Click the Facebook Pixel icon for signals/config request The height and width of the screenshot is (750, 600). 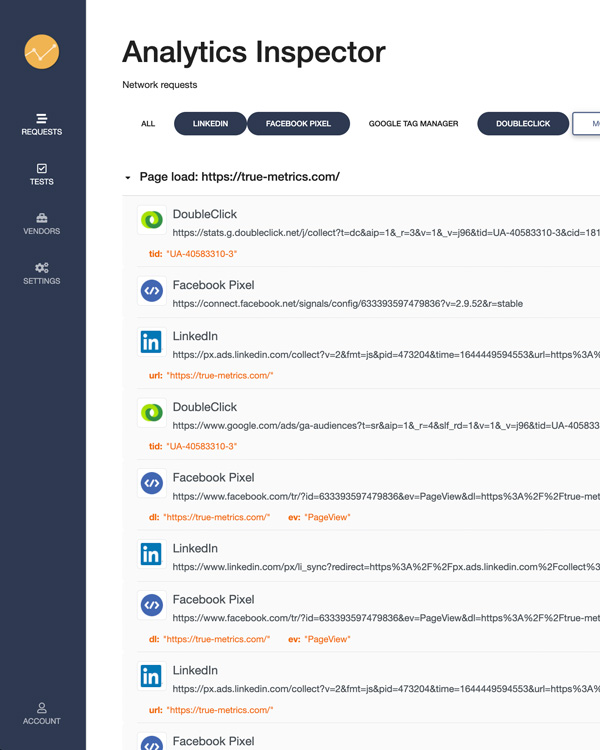coord(152,290)
